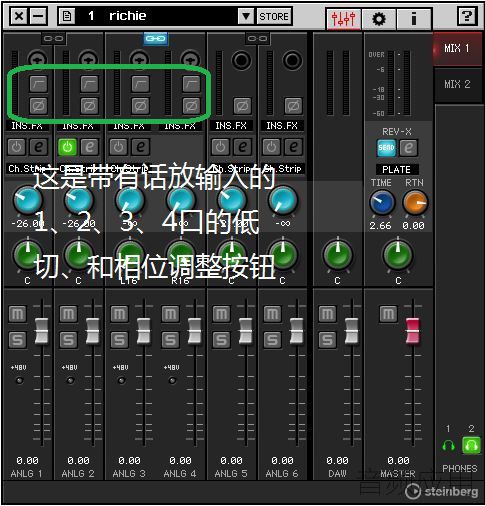
Task: Solo channel ANLG 6
Action: tap(272, 340)
